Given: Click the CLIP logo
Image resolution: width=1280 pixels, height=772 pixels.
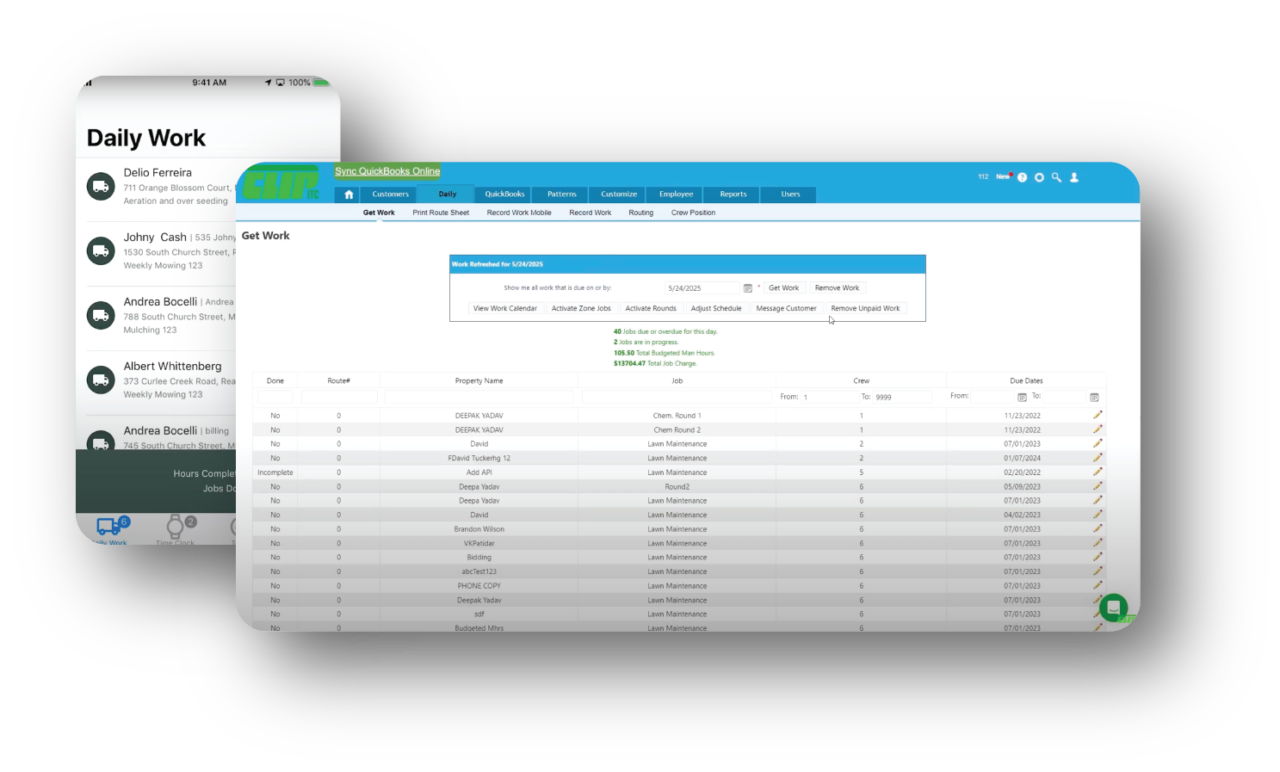Looking at the screenshot, I should pos(282,180).
